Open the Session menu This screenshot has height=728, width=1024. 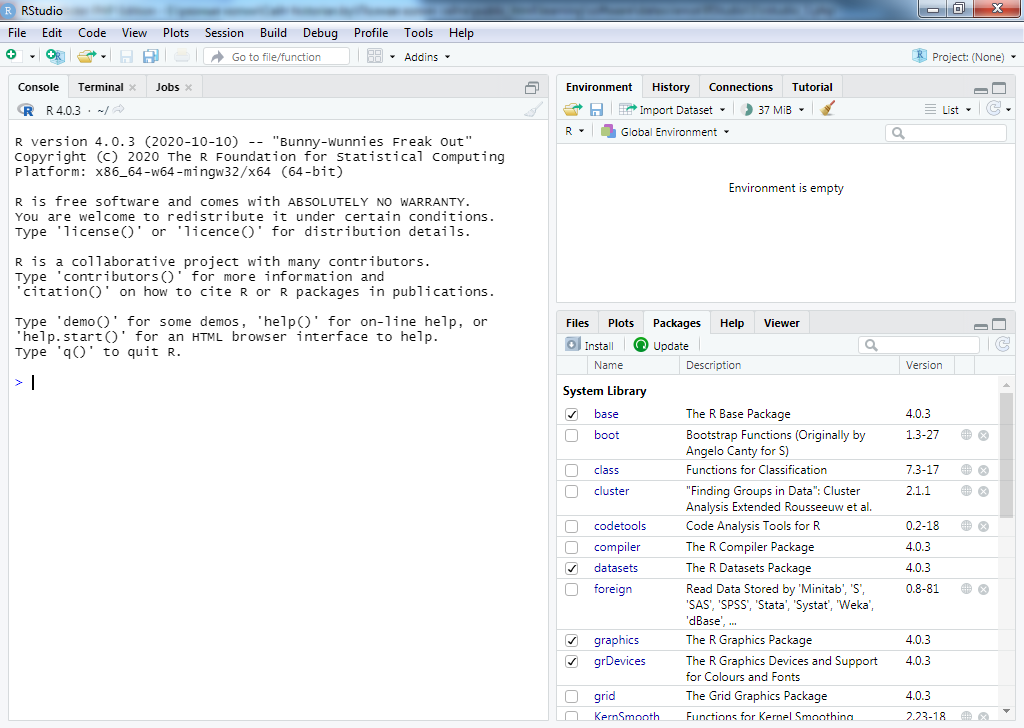point(224,33)
